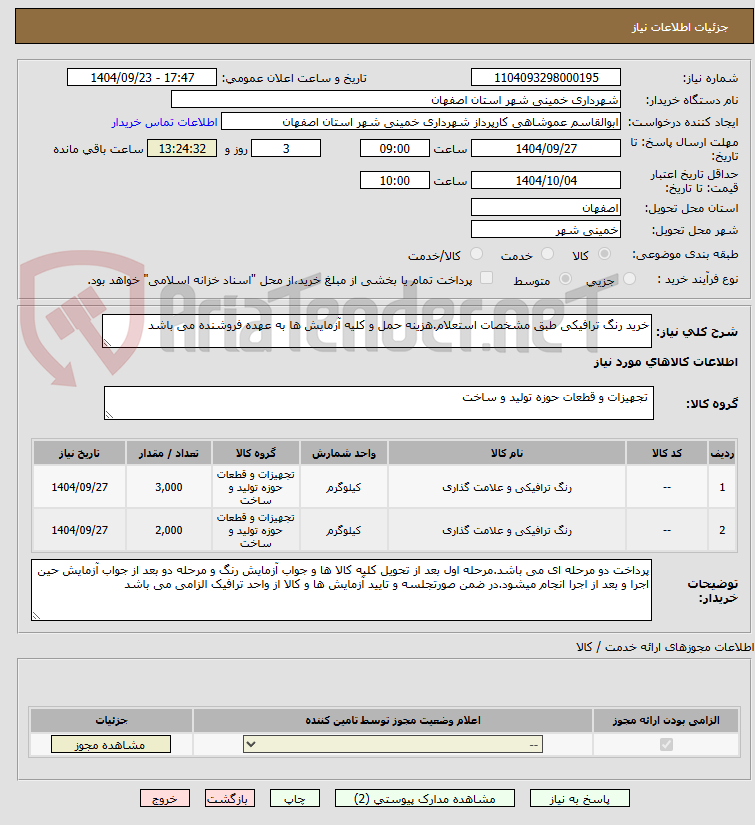Click the ردیف column header
Screen dimensions: 755x825
(x=722, y=453)
